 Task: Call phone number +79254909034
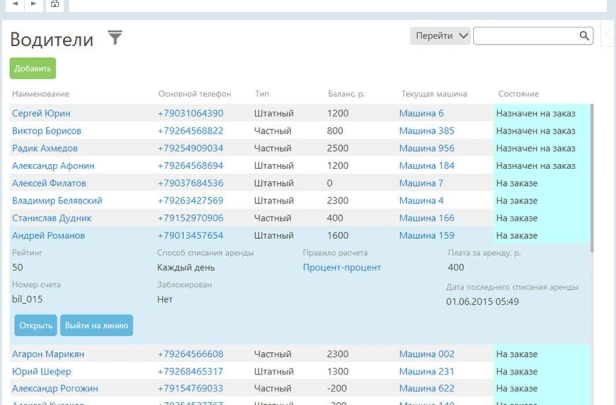tap(190, 149)
